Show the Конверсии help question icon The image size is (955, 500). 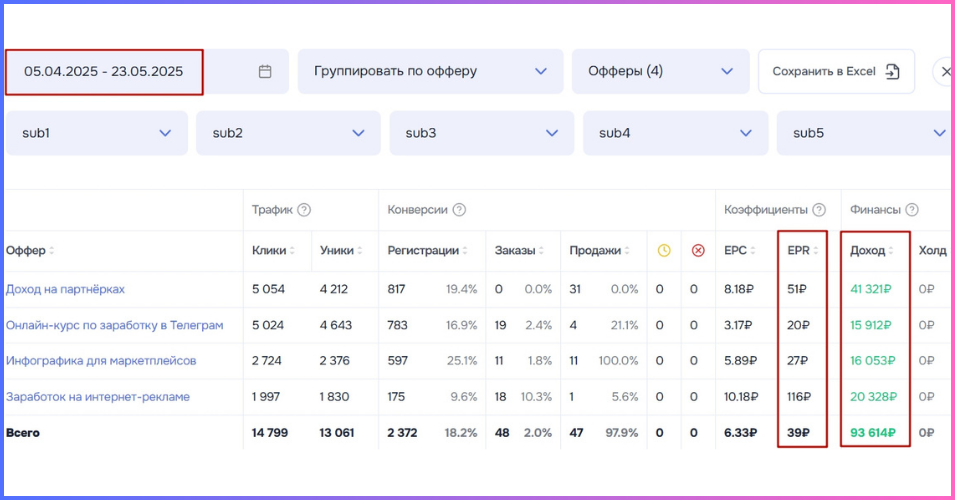(x=459, y=210)
